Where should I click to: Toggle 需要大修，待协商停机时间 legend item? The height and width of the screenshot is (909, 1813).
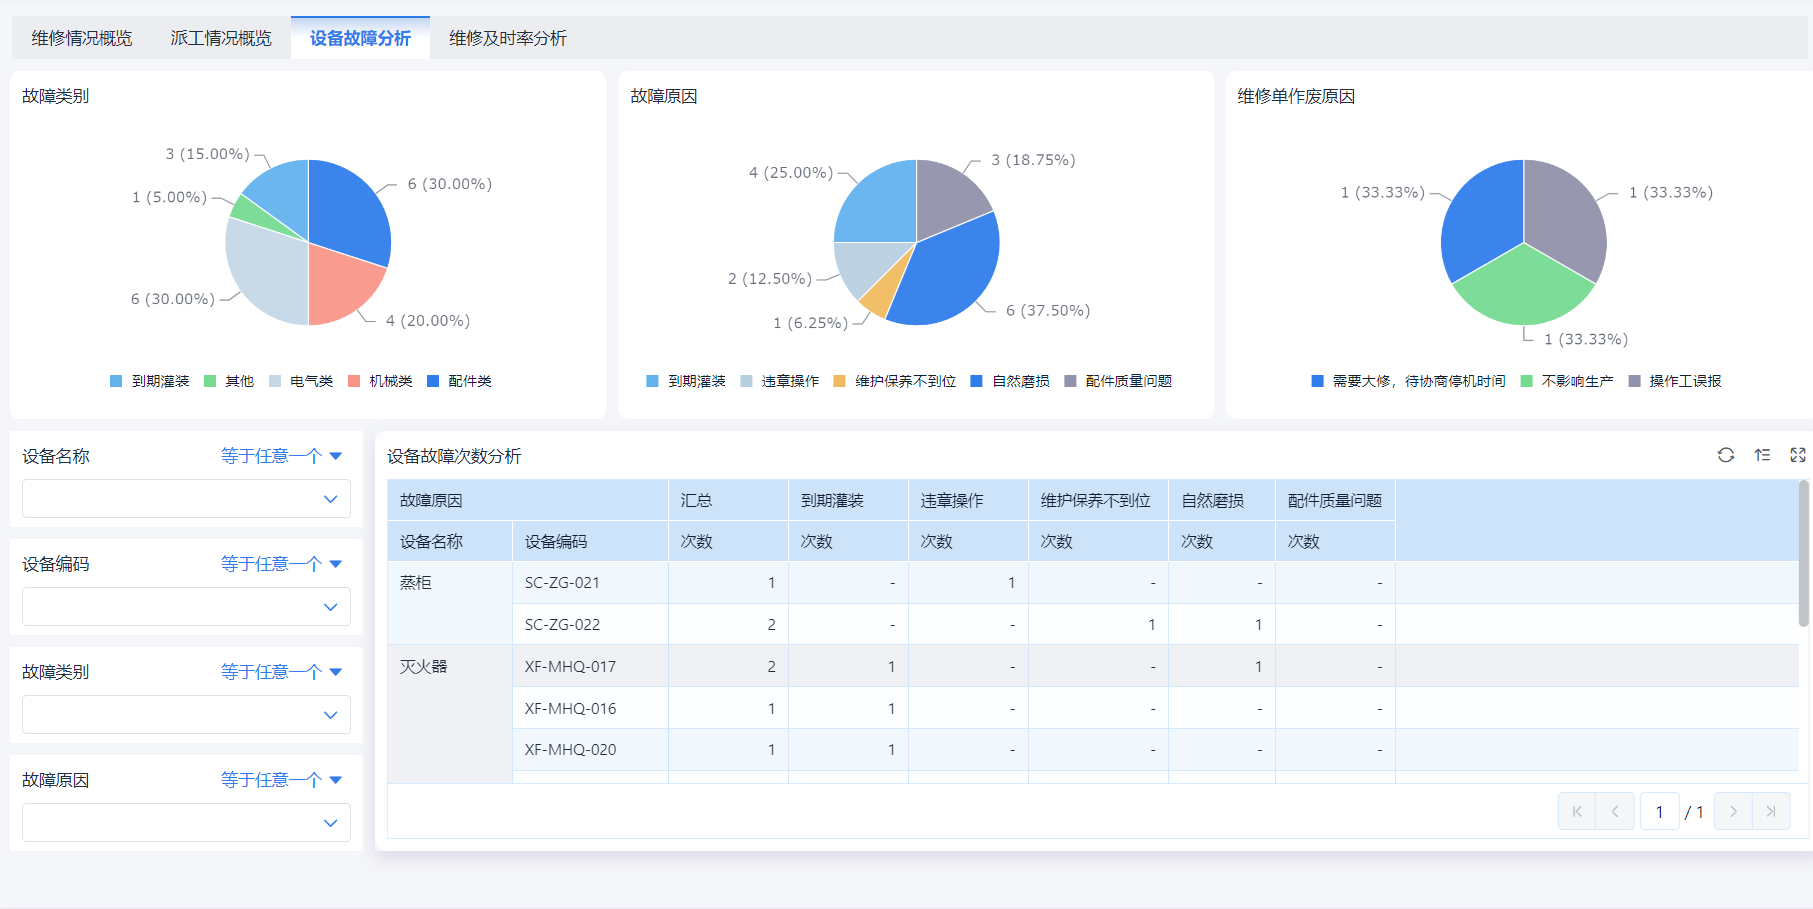pos(1409,381)
